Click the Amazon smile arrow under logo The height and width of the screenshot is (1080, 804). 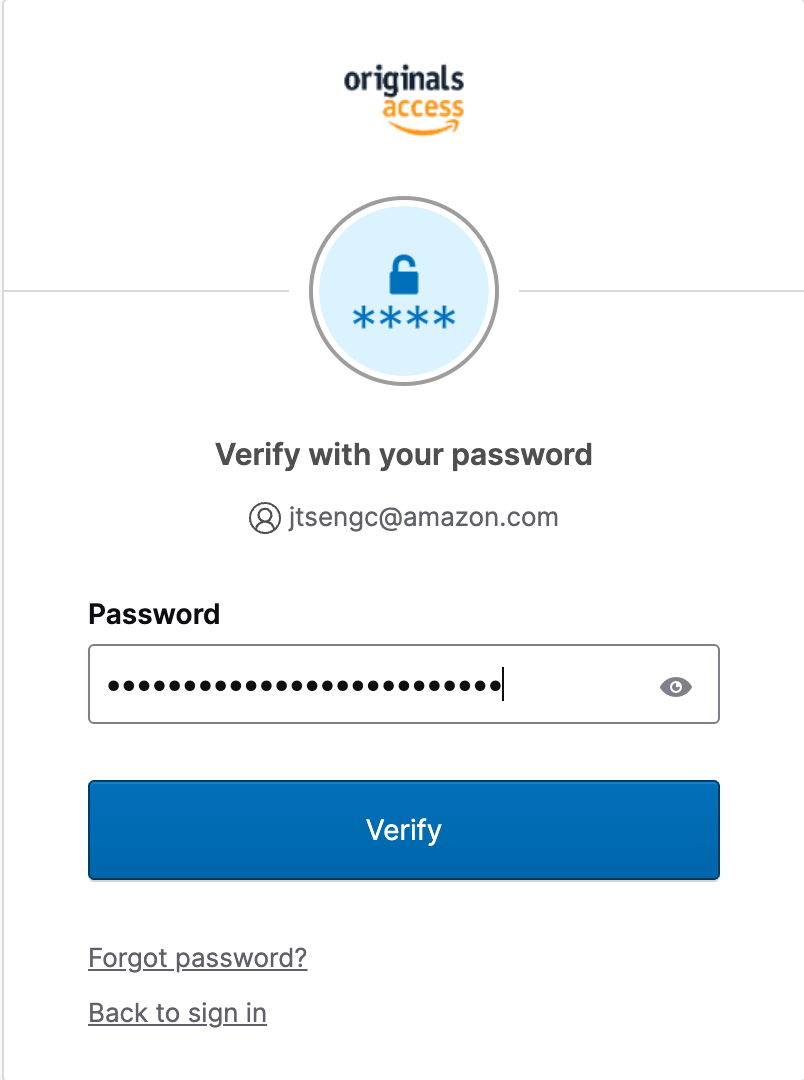tap(423, 127)
